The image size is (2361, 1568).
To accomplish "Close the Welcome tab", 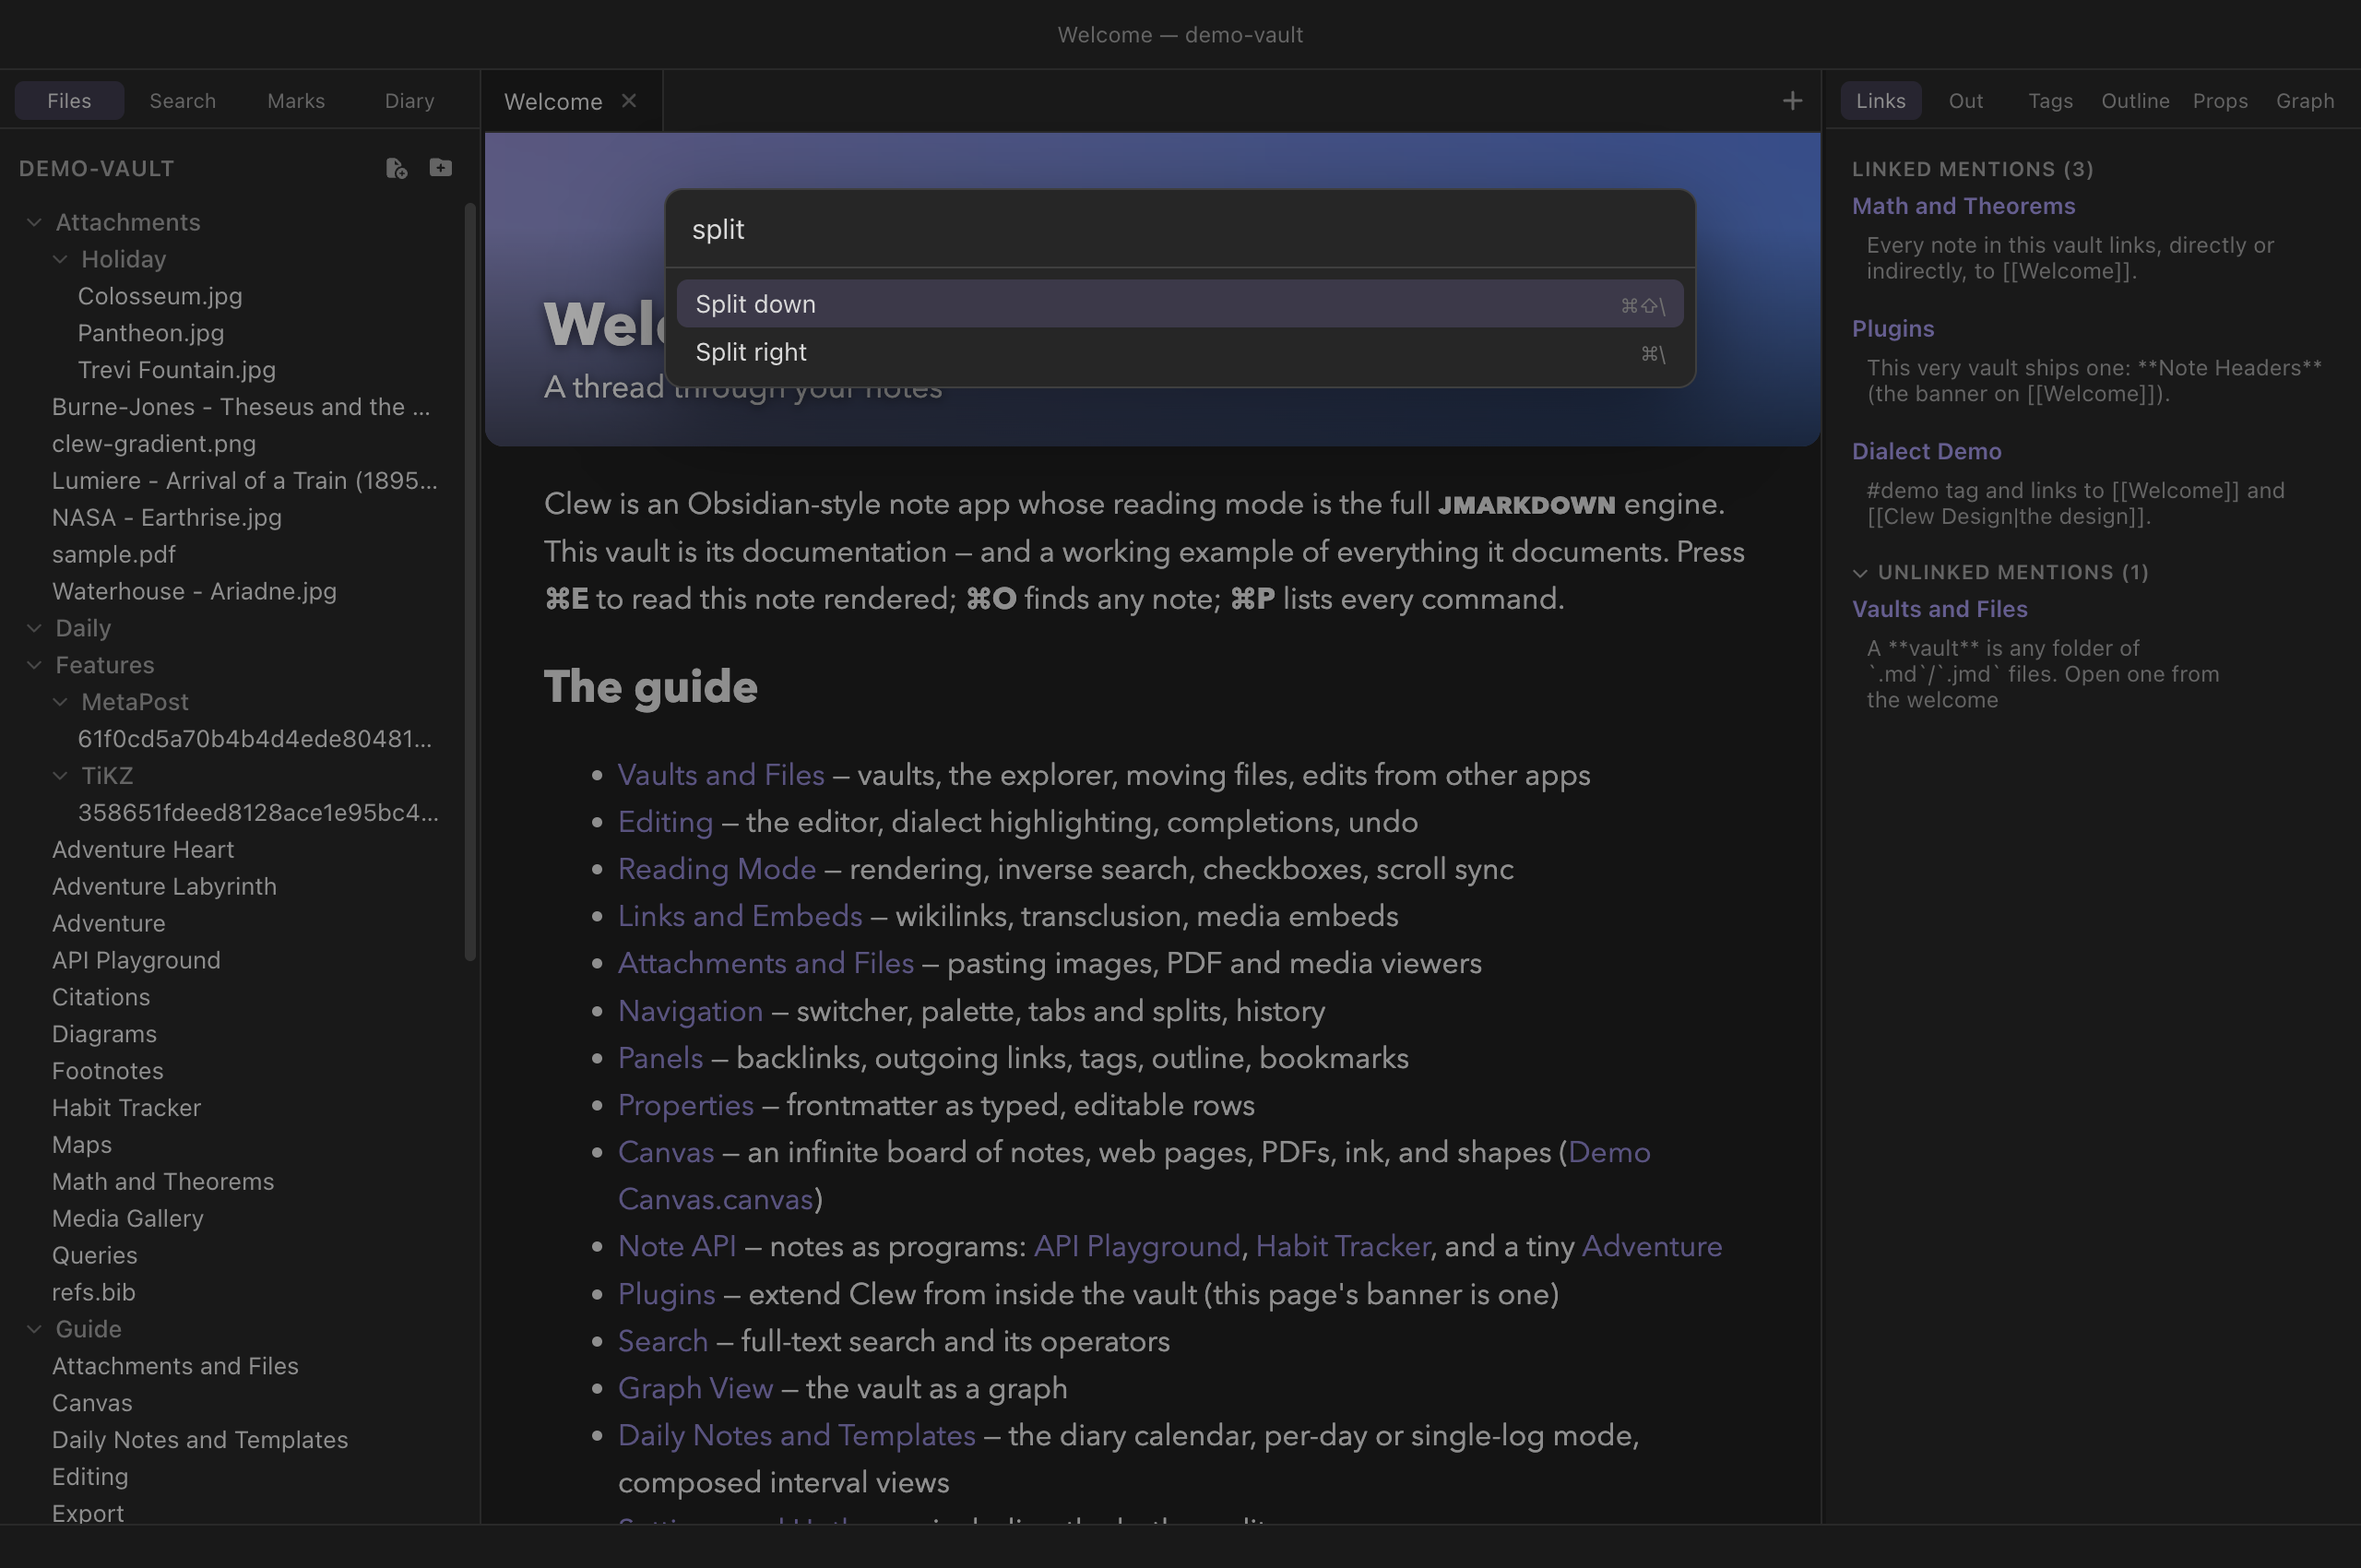I will [x=629, y=100].
